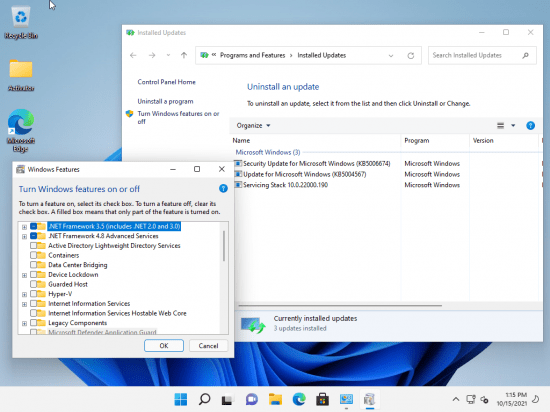Expand the Legacy Components node
This screenshot has height=412, width=550.
click(24, 323)
